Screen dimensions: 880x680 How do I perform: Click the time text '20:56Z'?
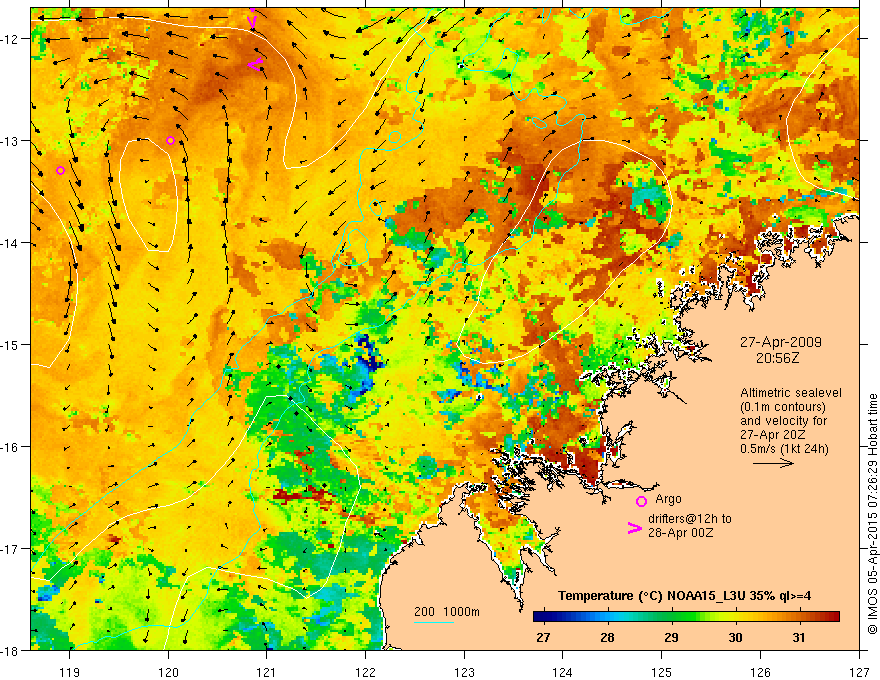[x=777, y=358]
